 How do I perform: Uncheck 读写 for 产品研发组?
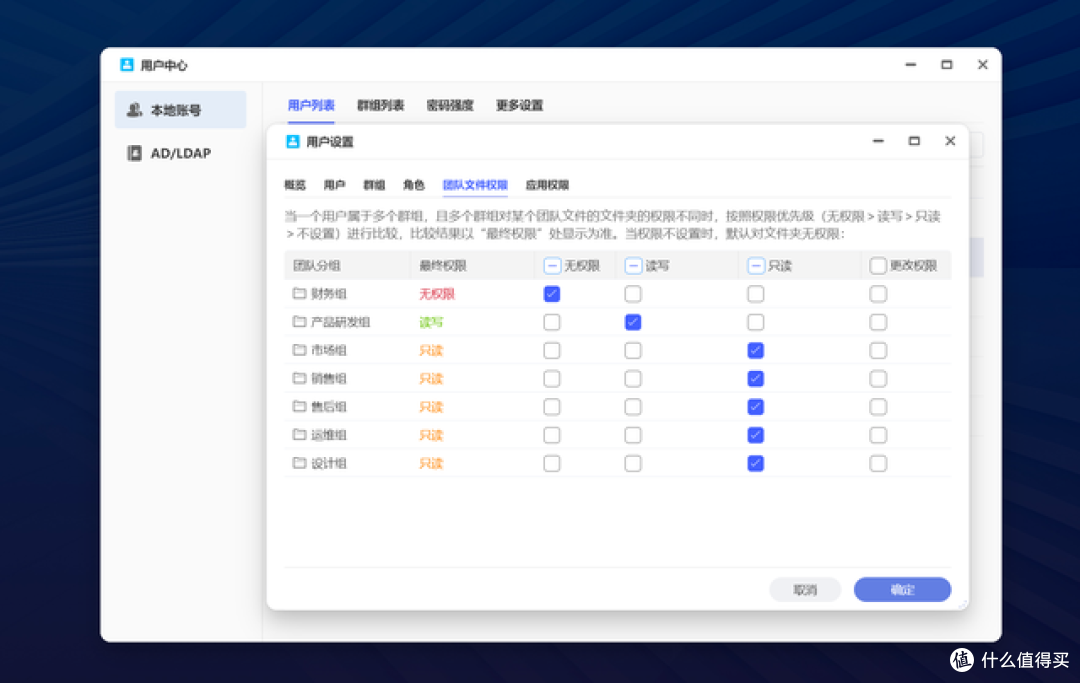click(633, 322)
